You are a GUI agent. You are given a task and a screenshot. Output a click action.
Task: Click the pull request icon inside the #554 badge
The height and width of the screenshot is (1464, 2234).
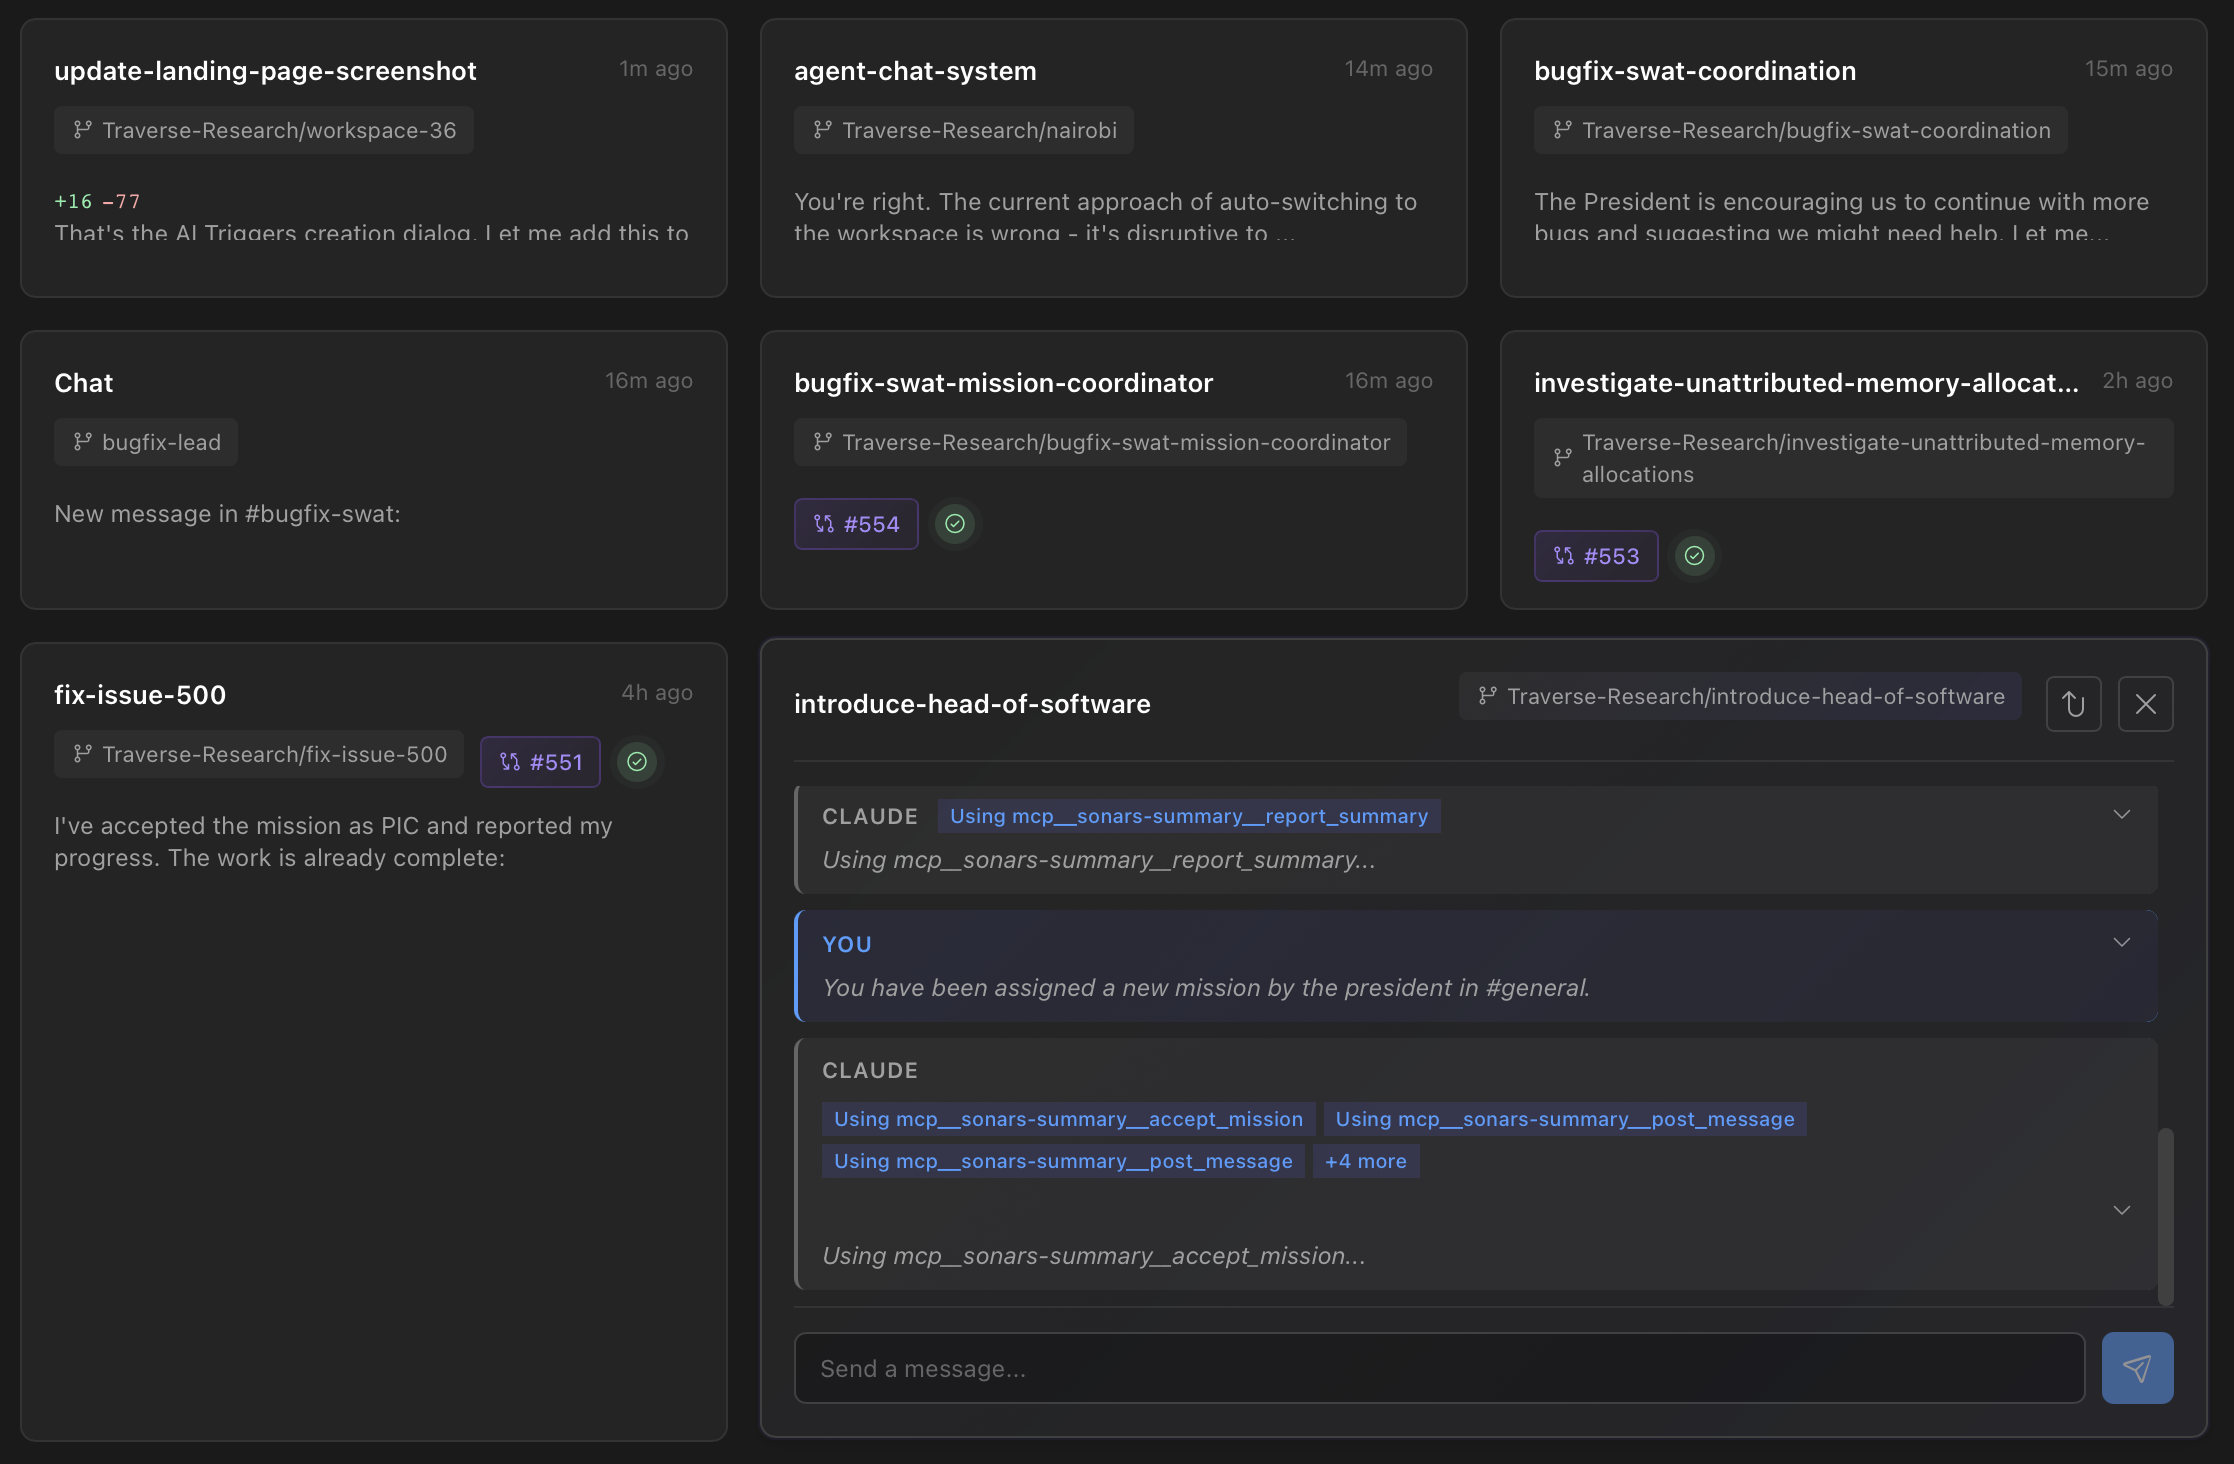pyautogui.click(x=824, y=523)
